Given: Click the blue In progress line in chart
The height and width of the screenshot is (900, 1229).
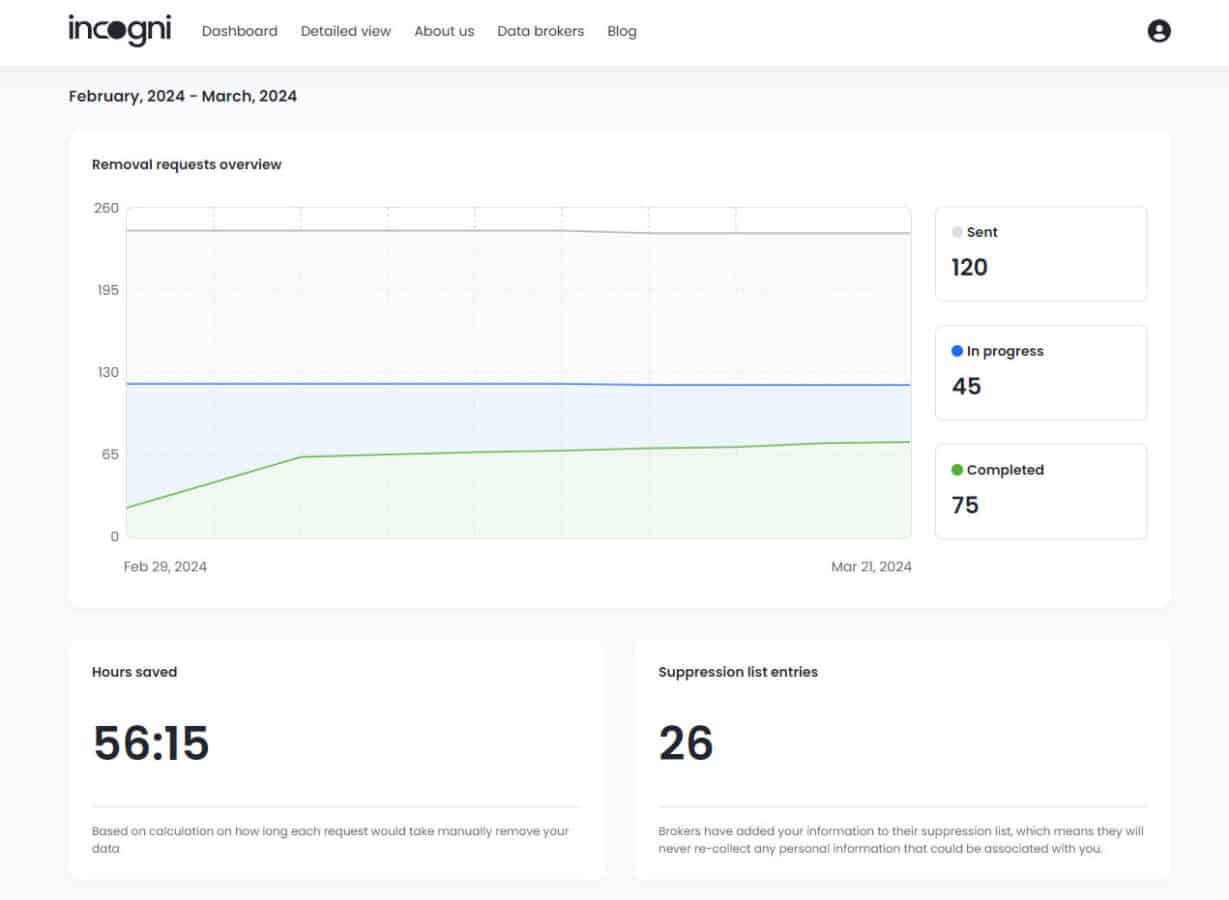Looking at the screenshot, I should click(x=520, y=384).
